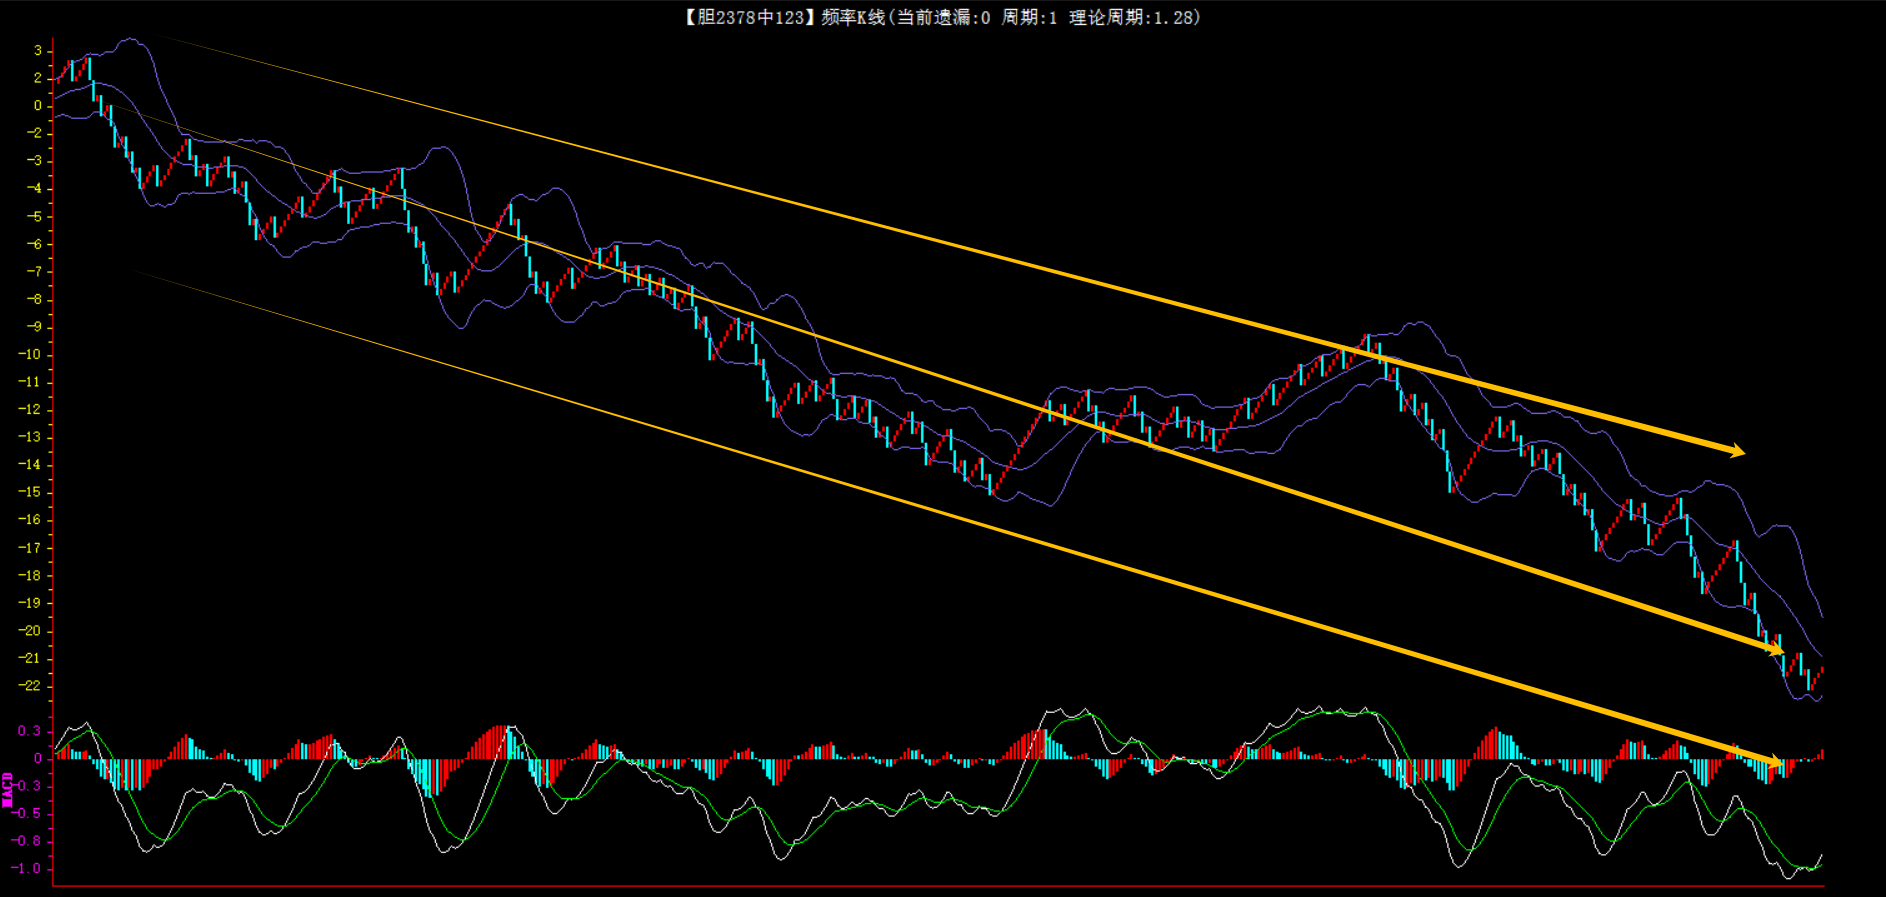Viewport: 1886px width, 897px height.
Task: Select the -1.0 MACD axis label
Action: click(27, 869)
